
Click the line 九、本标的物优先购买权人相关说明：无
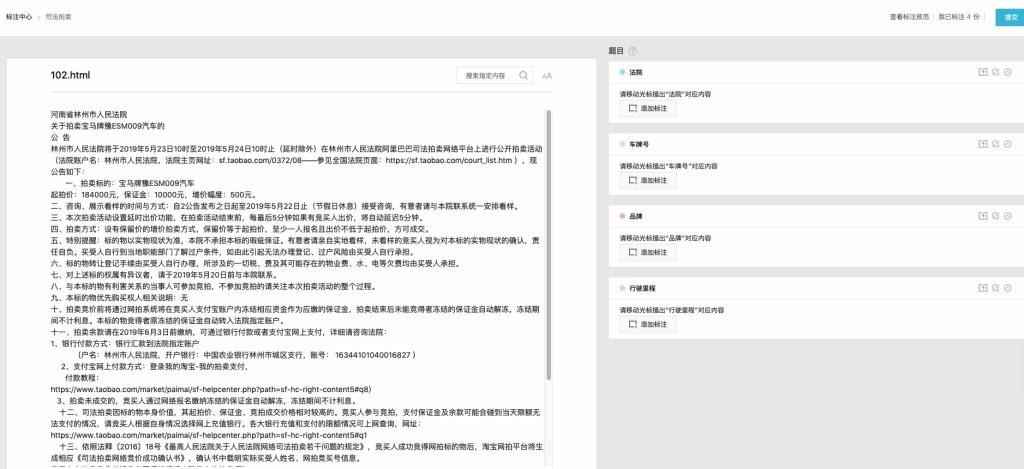pyautogui.click(x=119, y=298)
